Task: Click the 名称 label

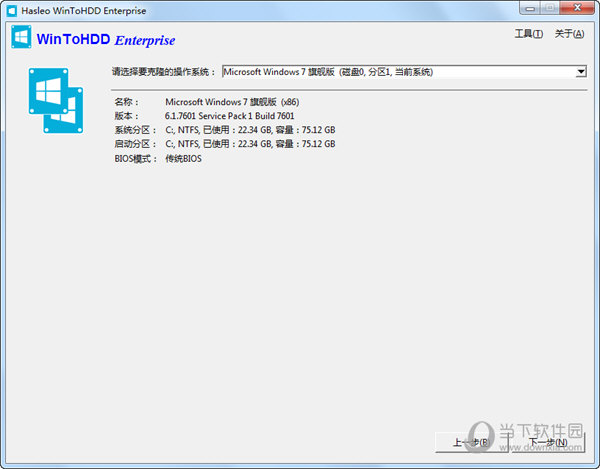Action: (127, 102)
